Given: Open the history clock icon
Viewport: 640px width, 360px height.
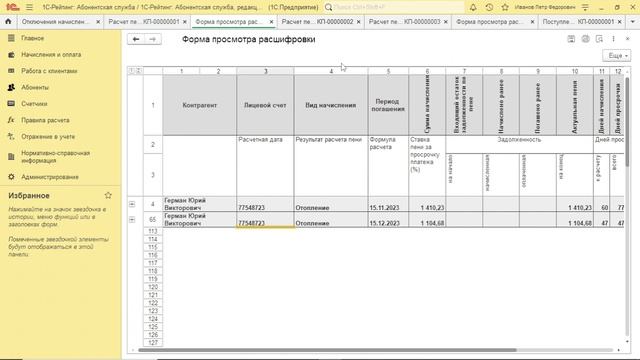Looking at the screenshot, I should (x=489, y=7).
